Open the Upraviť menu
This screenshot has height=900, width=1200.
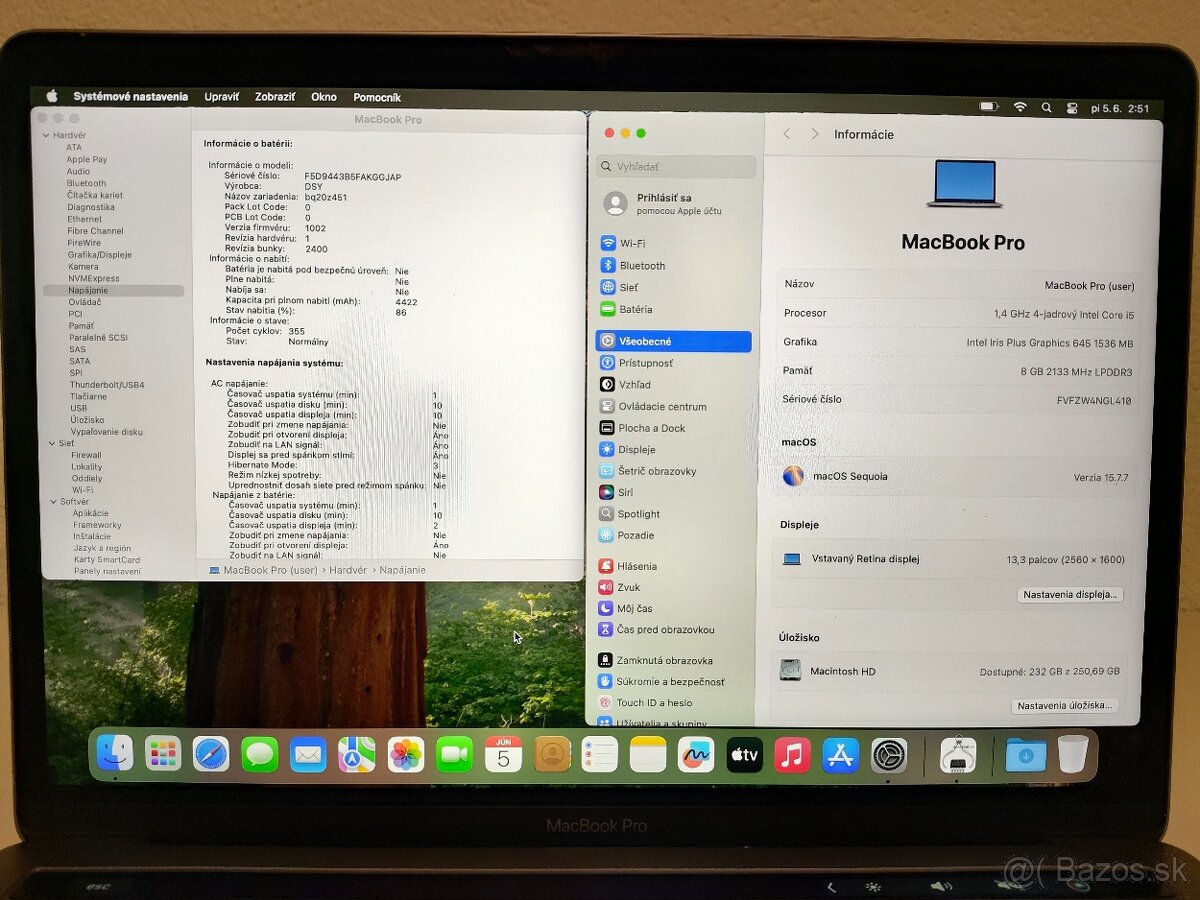point(221,97)
